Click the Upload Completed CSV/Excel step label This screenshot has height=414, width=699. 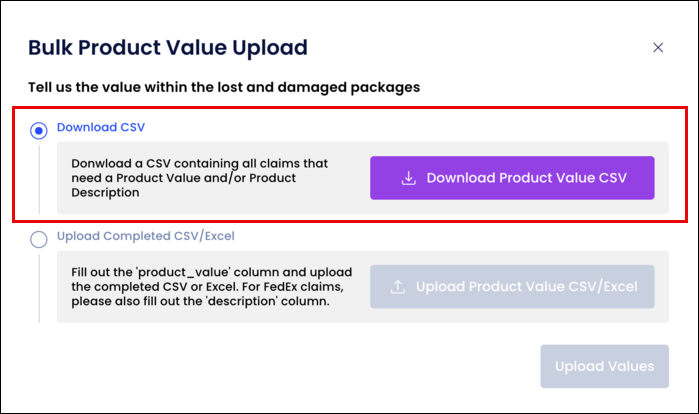[145, 236]
